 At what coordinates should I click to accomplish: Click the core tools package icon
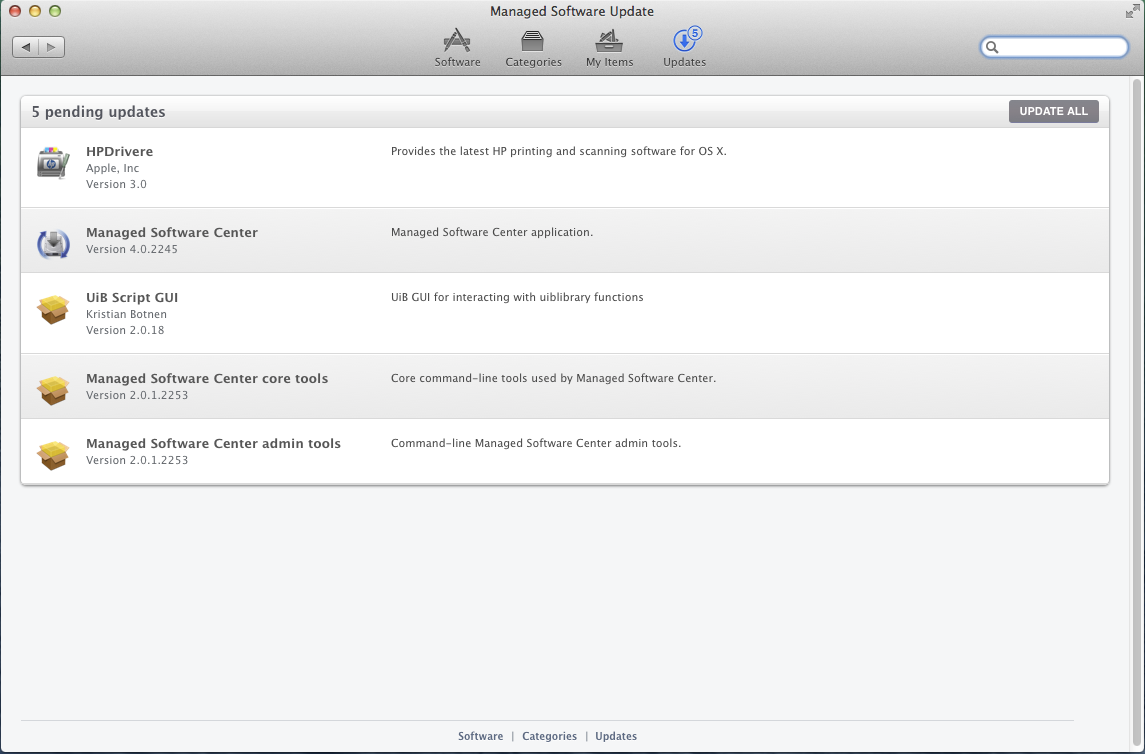tap(53, 389)
